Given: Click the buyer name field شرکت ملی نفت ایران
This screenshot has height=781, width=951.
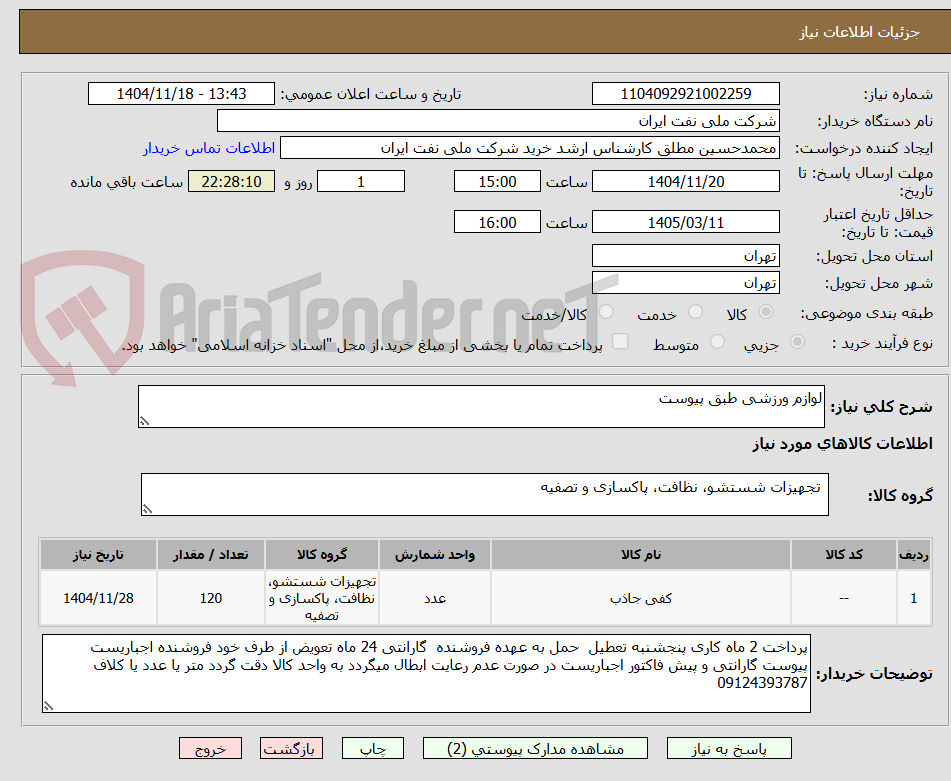Looking at the screenshot, I should tap(498, 121).
